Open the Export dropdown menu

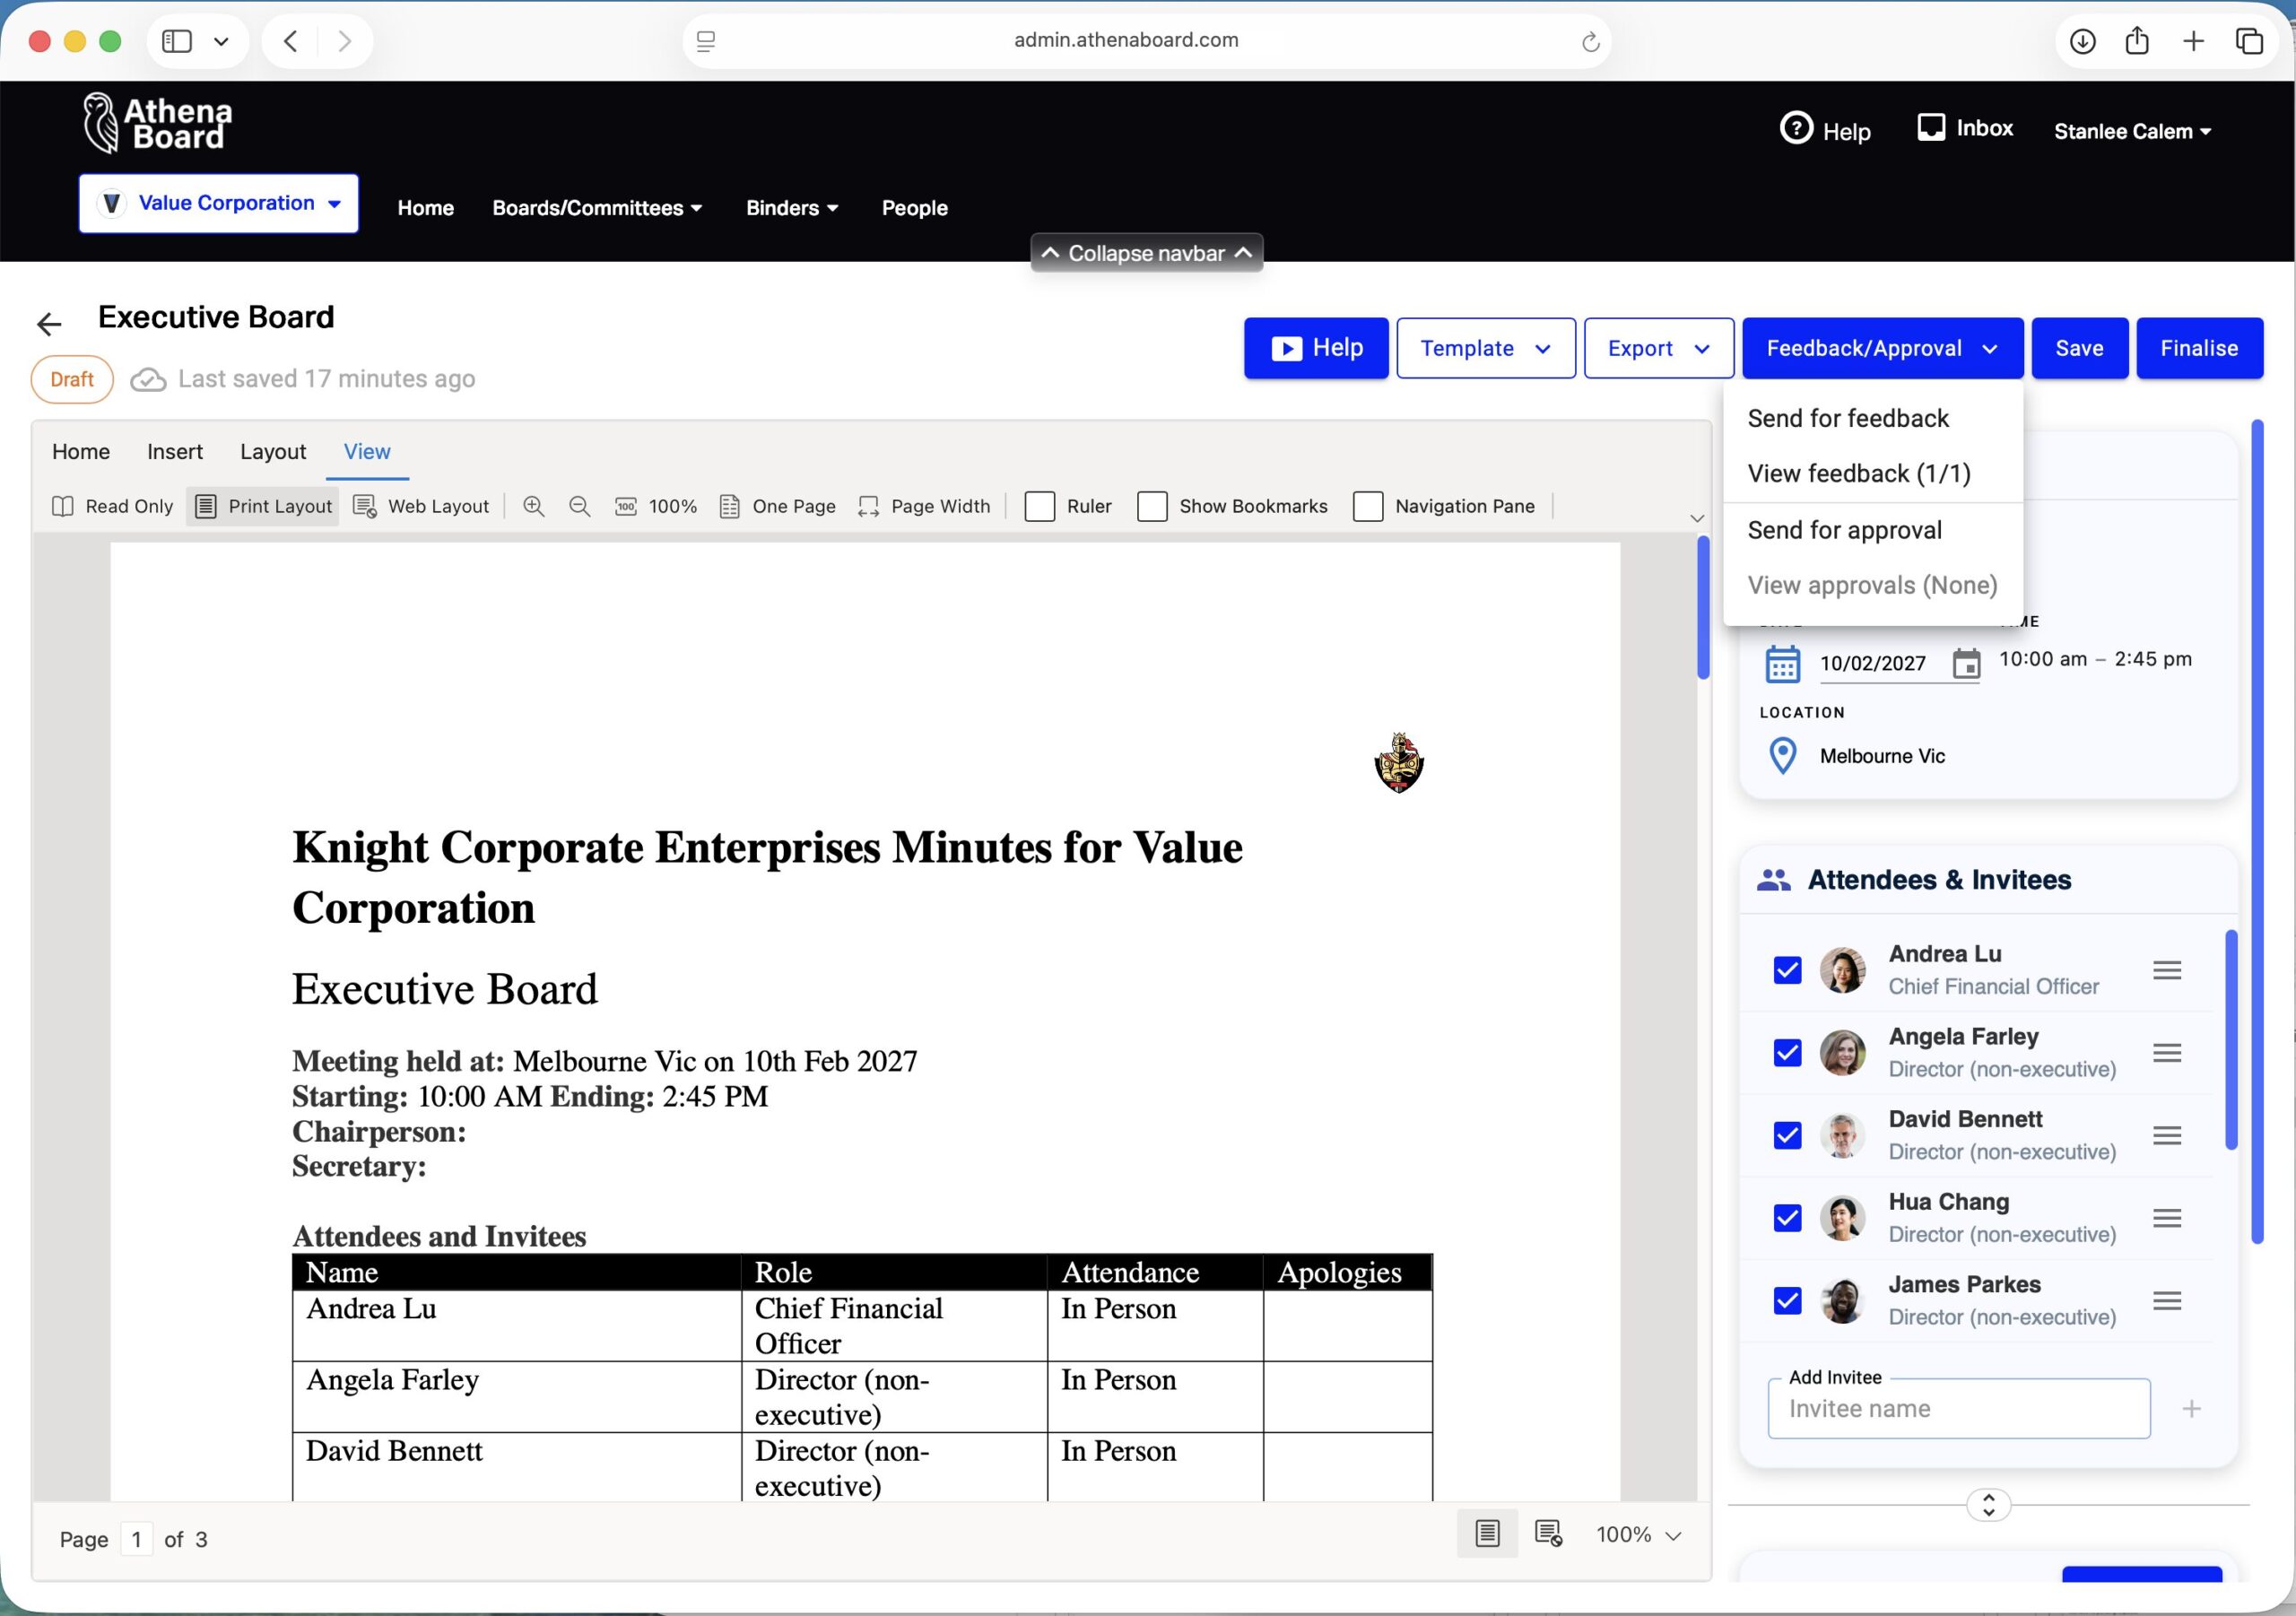(1658, 348)
